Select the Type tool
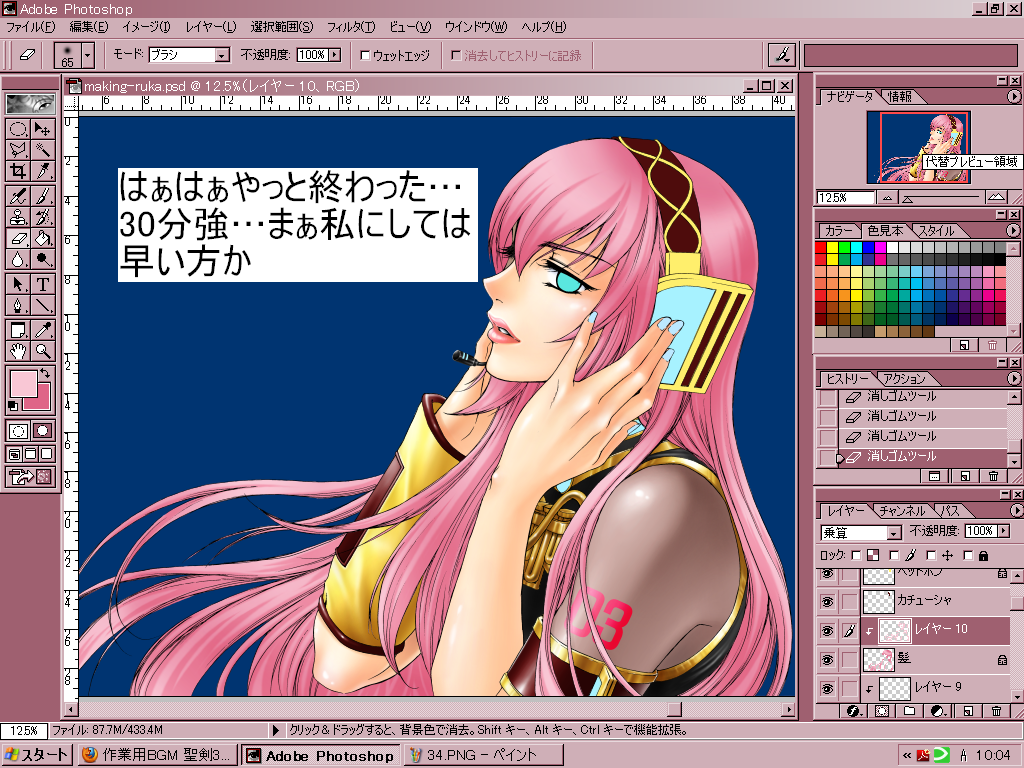Screen dimensions: 1024x768 pyautogui.click(x=42, y=284)
